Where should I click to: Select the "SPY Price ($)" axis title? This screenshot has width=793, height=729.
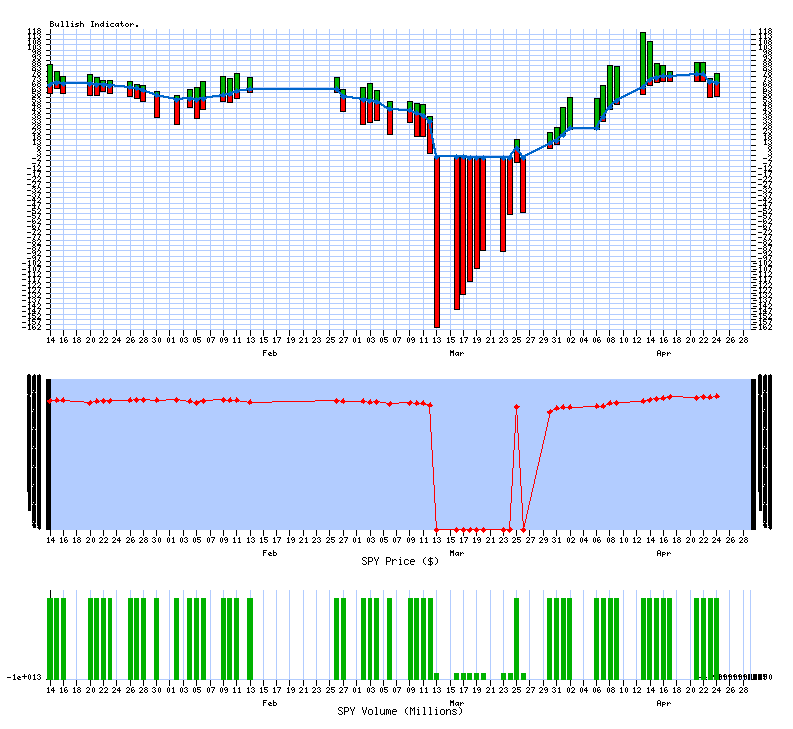tap(400, 561)
